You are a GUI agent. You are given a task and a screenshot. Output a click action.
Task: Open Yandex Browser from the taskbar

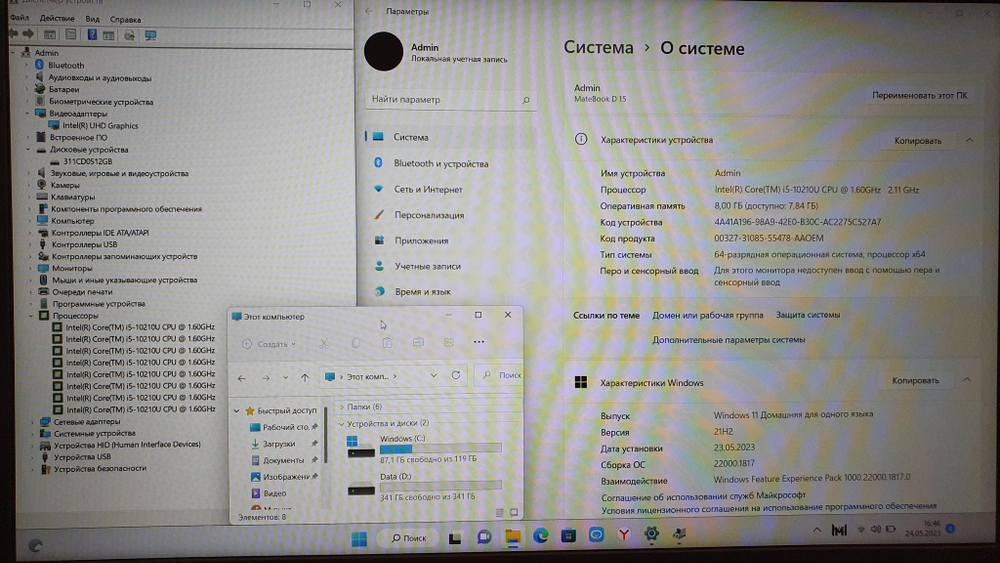point(624,535)
